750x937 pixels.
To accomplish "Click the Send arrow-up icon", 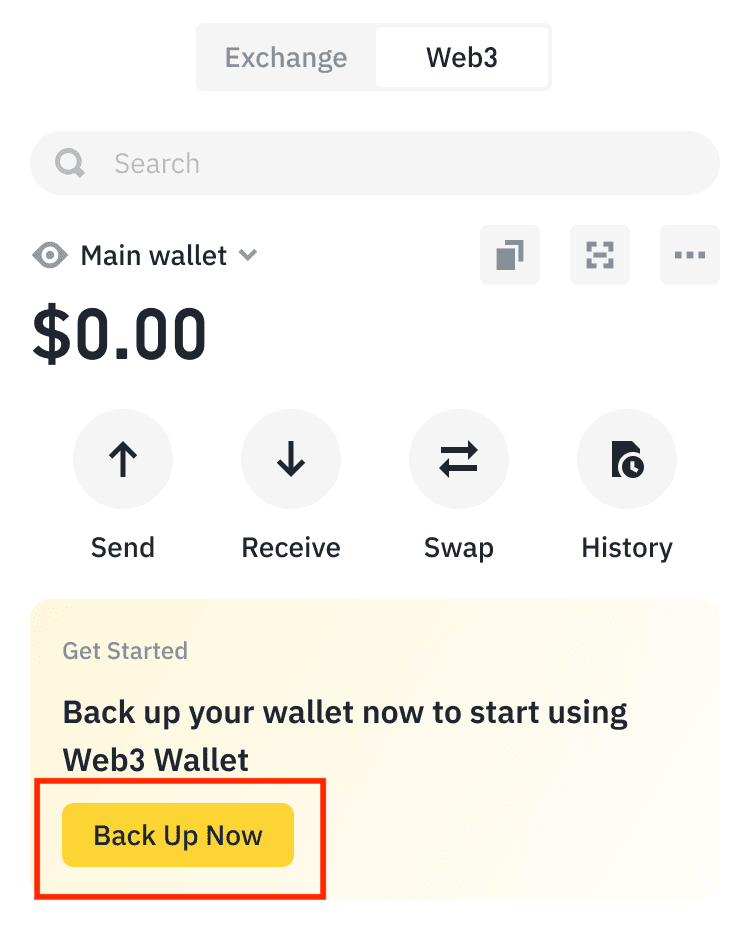I will (123, 459).
